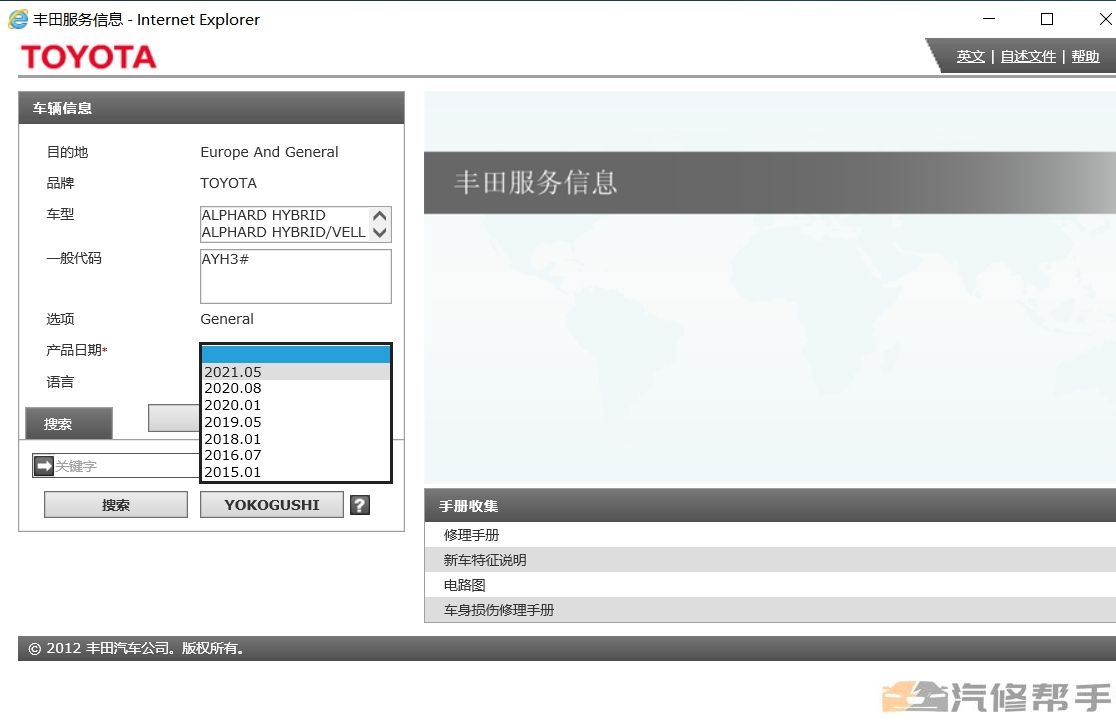1116x724 pixels.
Task: Click the YOKOGUSHI button
Action: coord(272,505)
